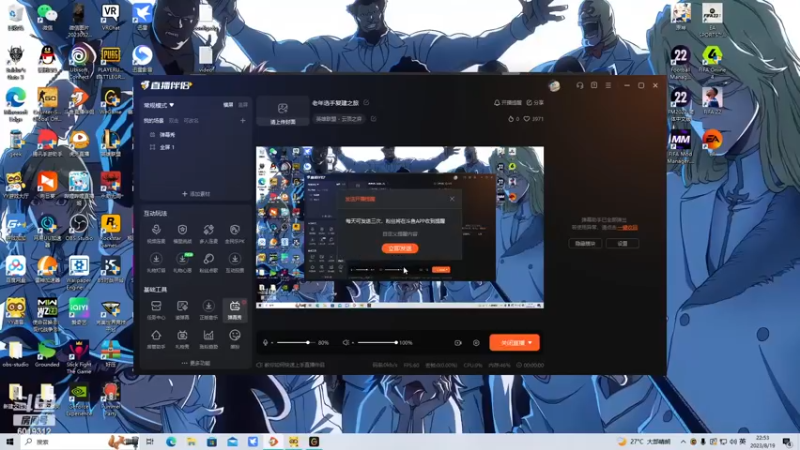Select the second scene tab
The width and height of the screenshot is (800, 450).
coord(173,121)
